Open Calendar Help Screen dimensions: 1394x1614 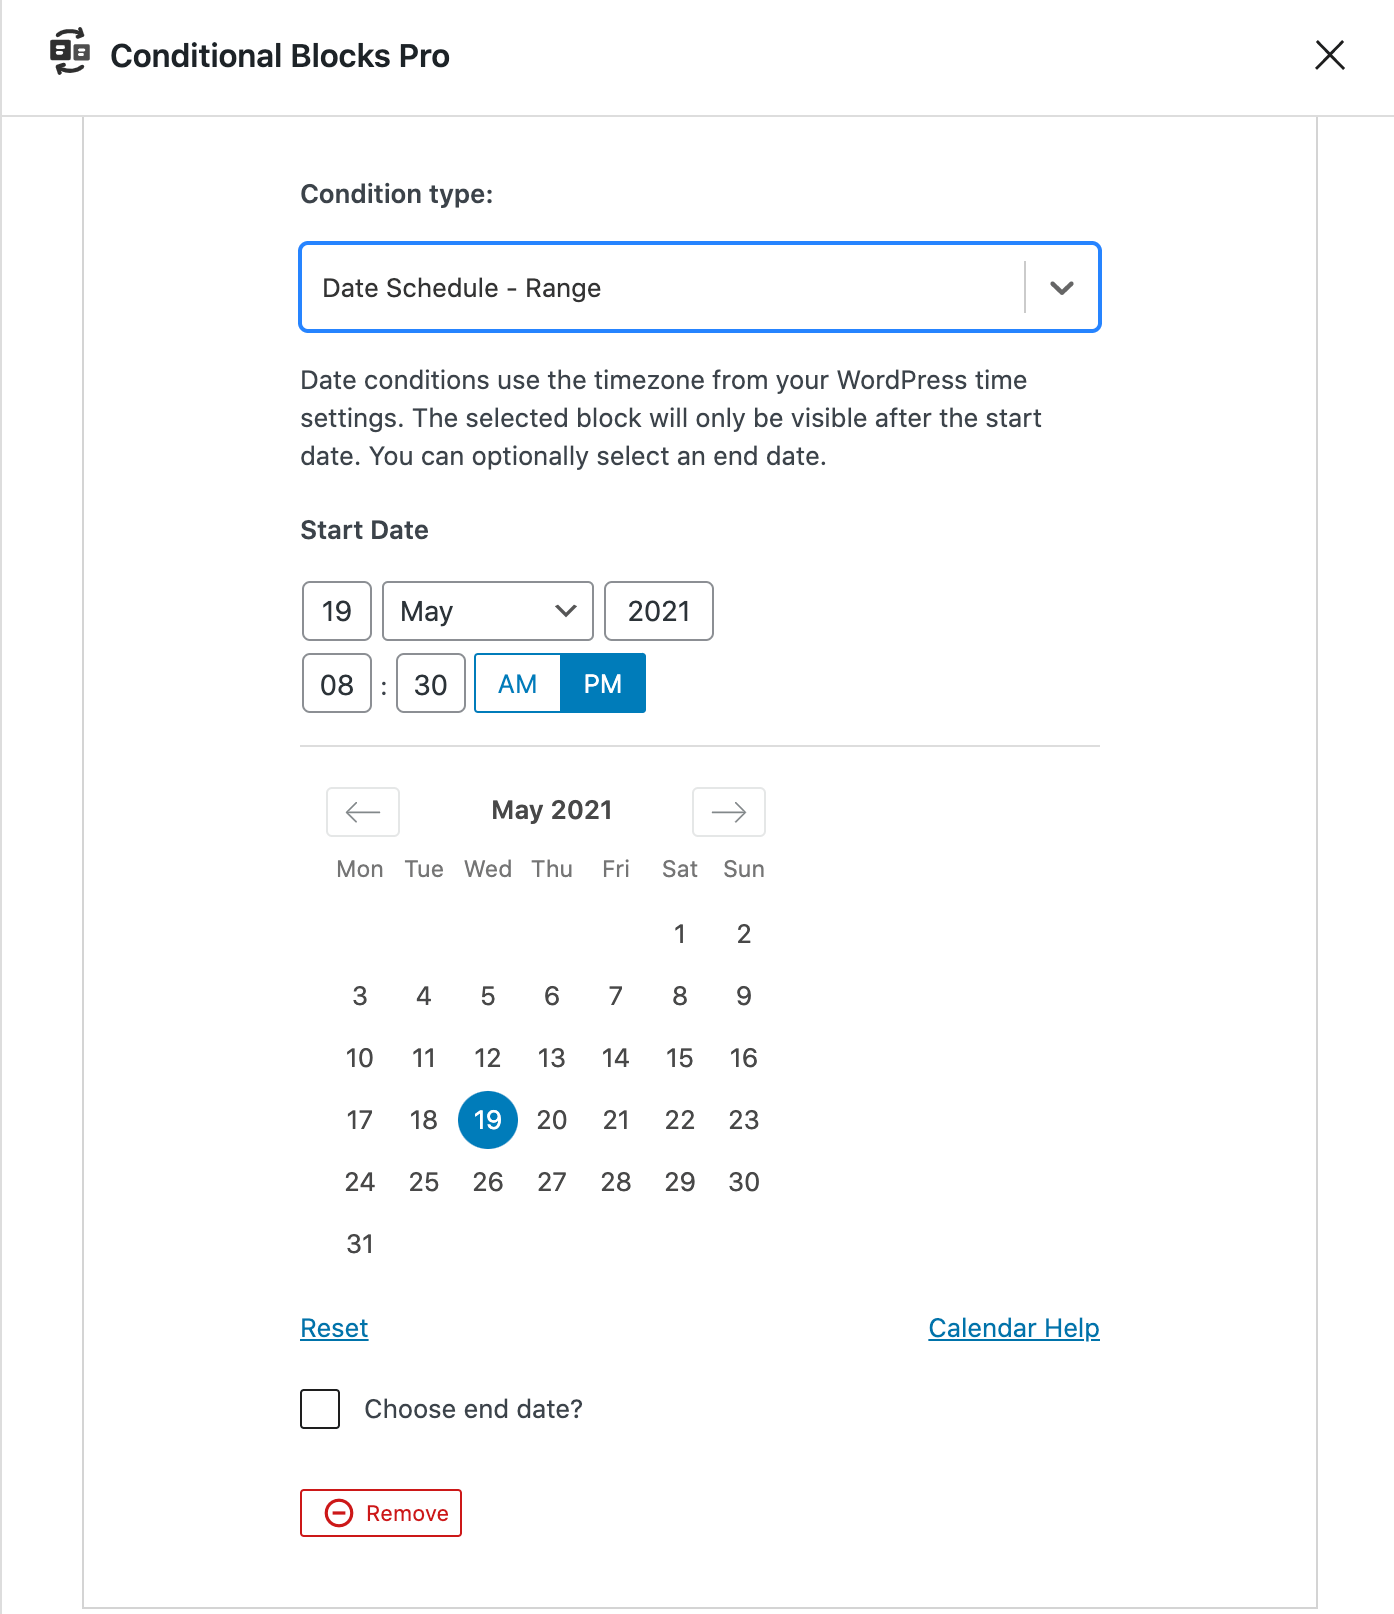(1013, 1328)
